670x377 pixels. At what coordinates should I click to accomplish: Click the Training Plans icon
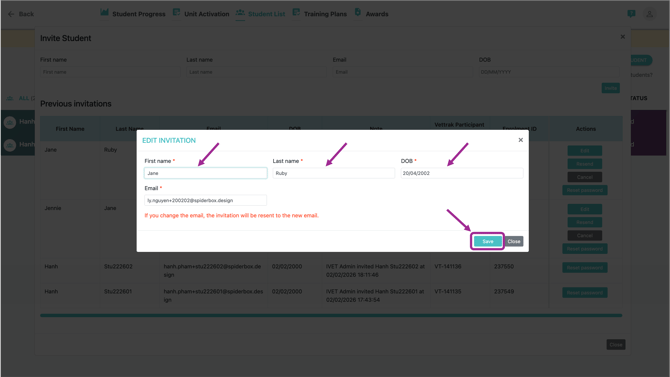(x=296, y=12)
